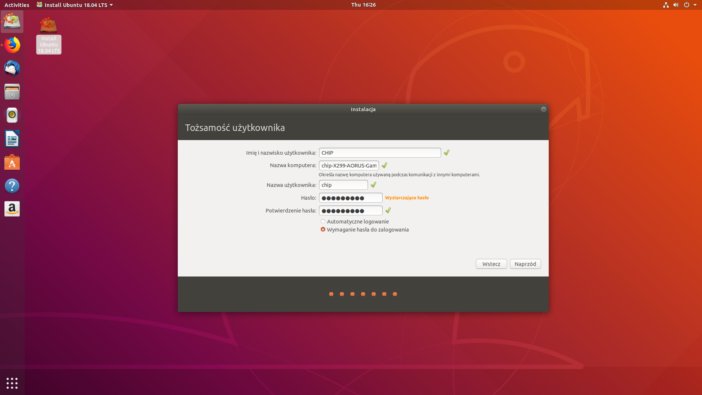Open the Files manager dock icon
Viewport: 702px width, 395px height.
click(x=12, y=92)
